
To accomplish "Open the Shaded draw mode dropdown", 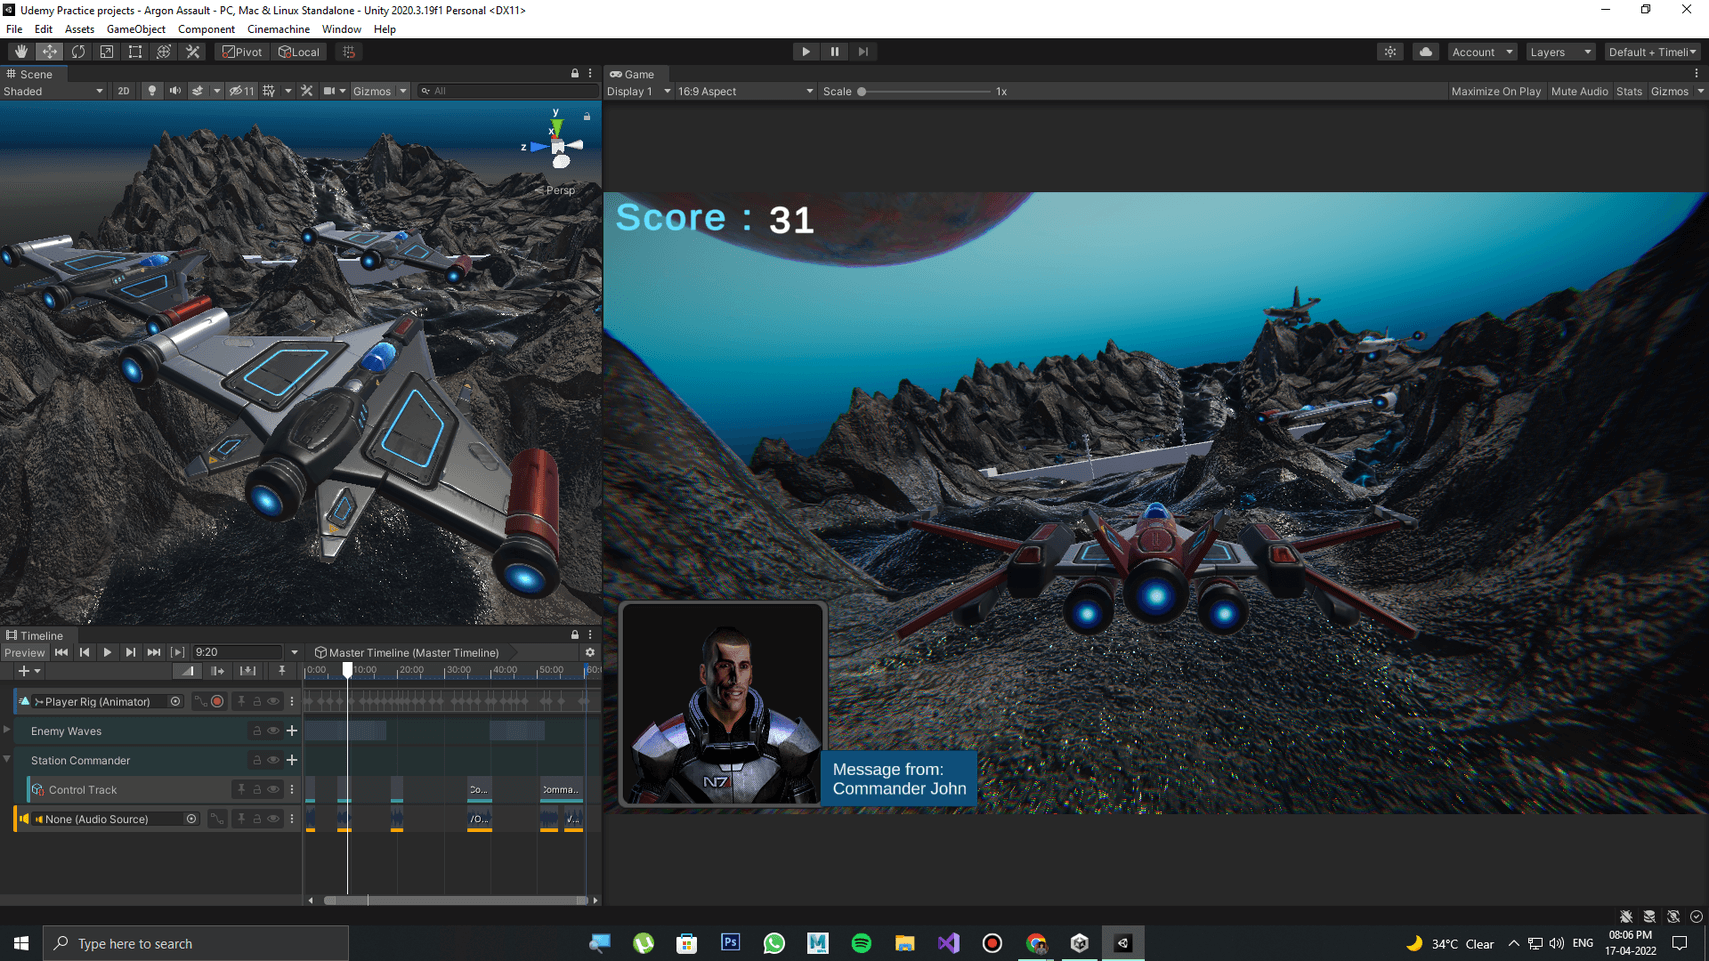I will (53, 91).
